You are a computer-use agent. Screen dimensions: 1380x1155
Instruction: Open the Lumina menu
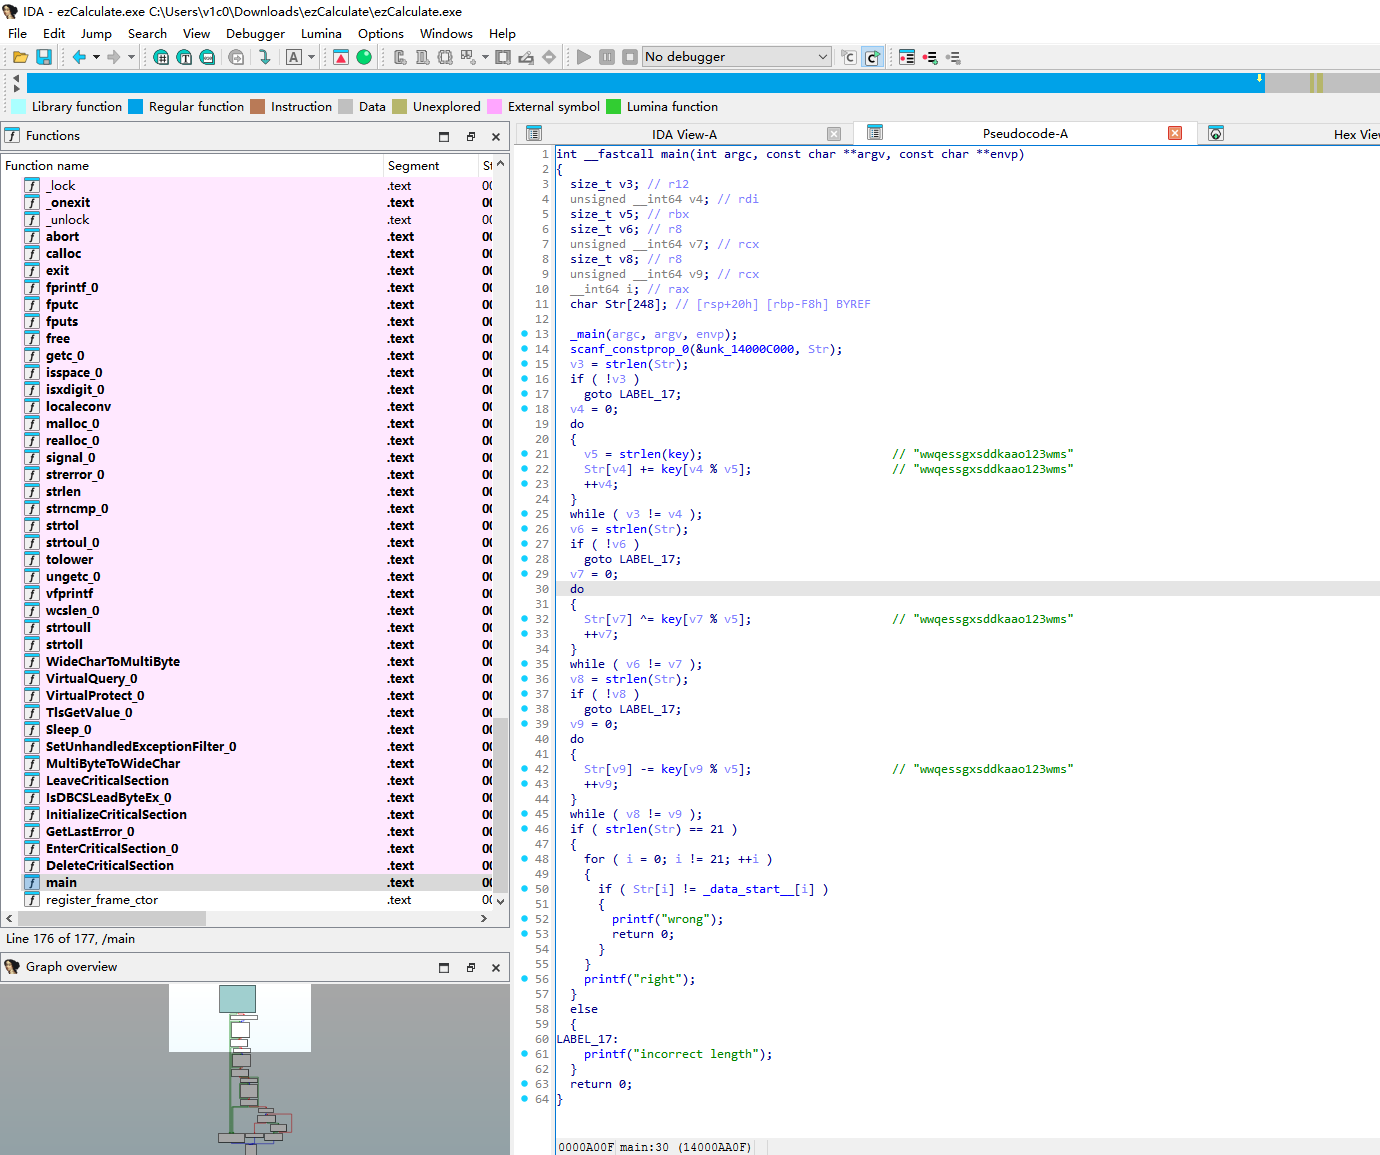tap(321, 33)
